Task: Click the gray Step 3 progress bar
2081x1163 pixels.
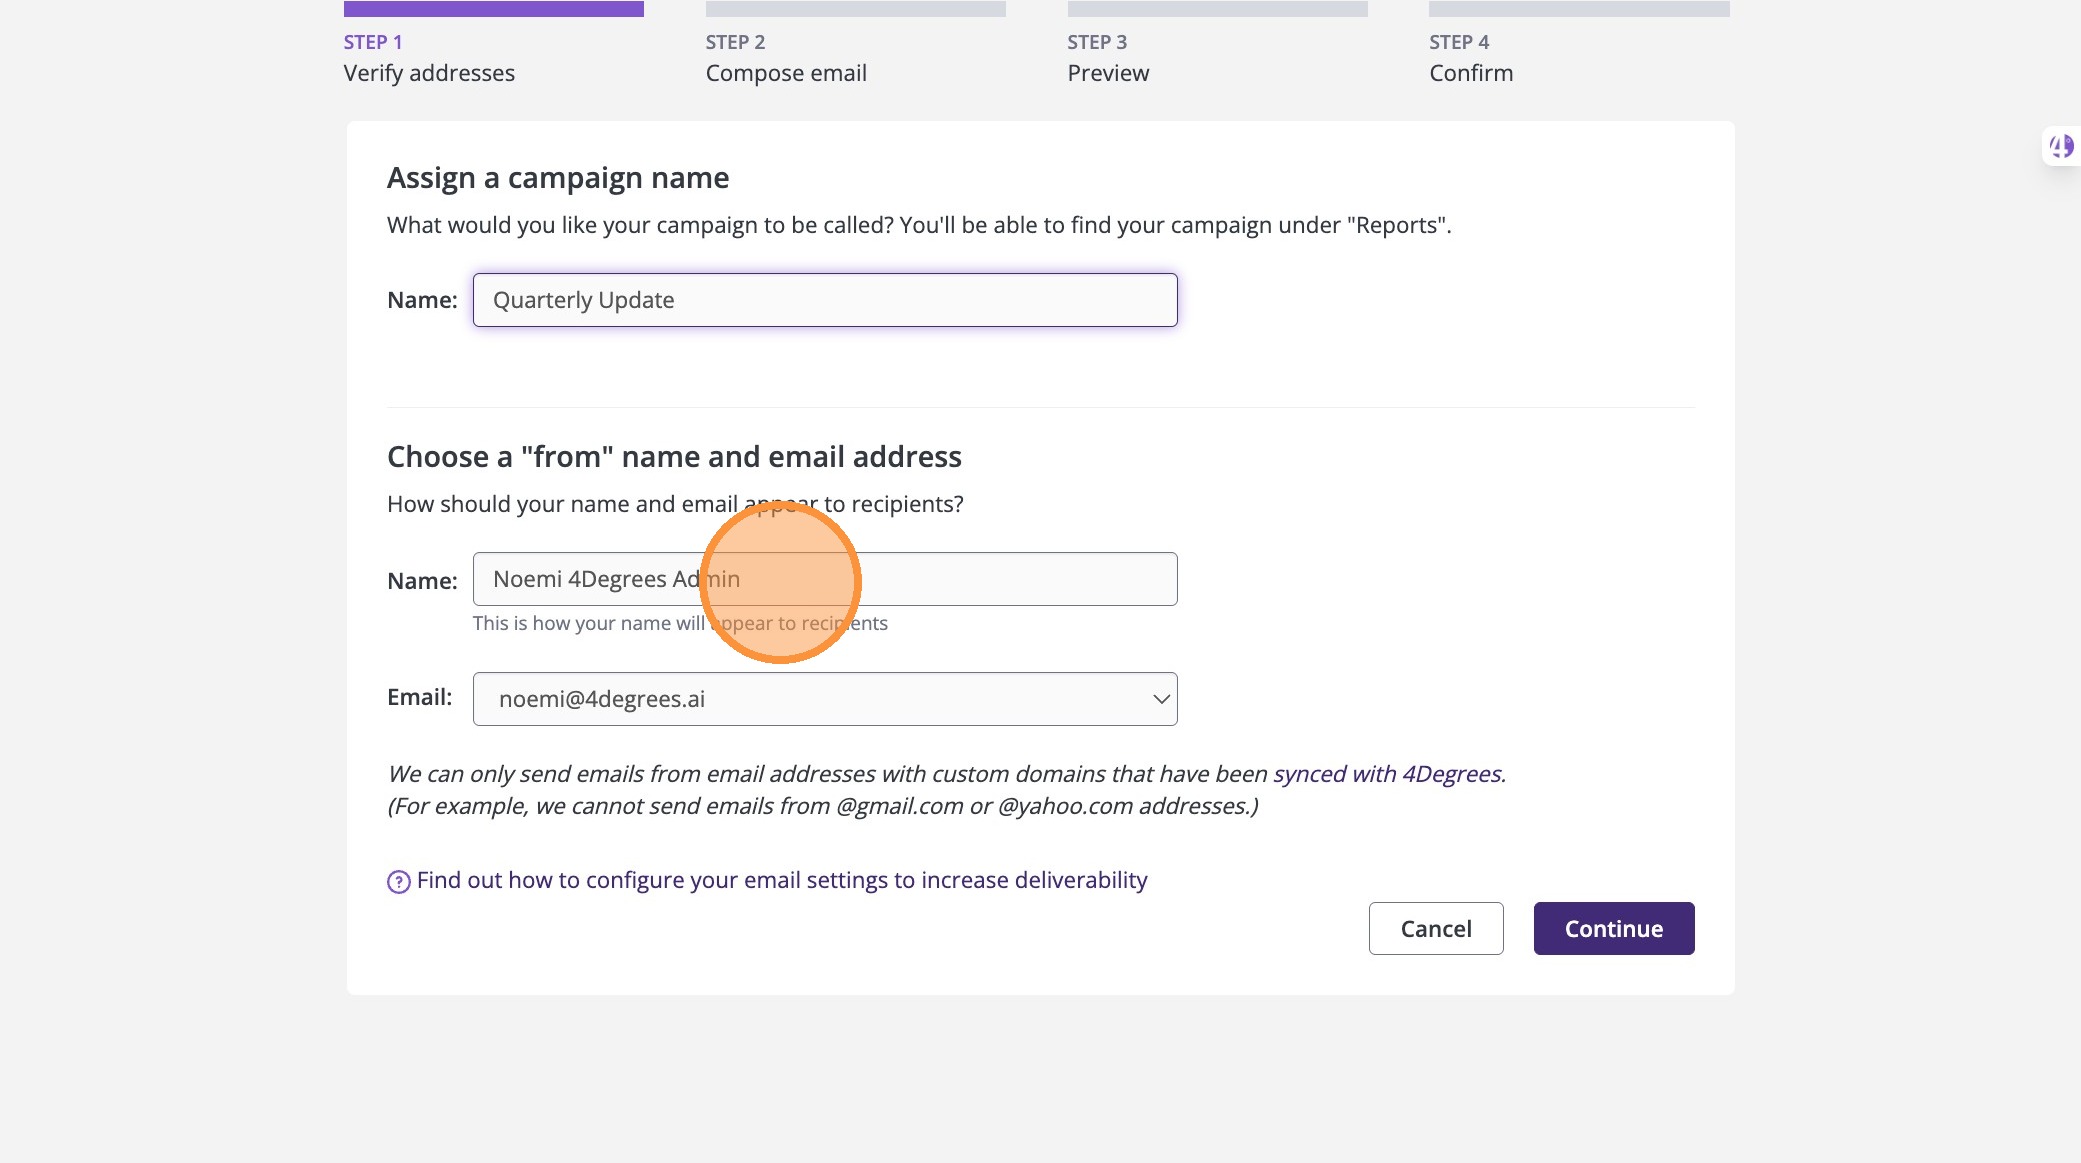Action: (x=1217, y=9)
